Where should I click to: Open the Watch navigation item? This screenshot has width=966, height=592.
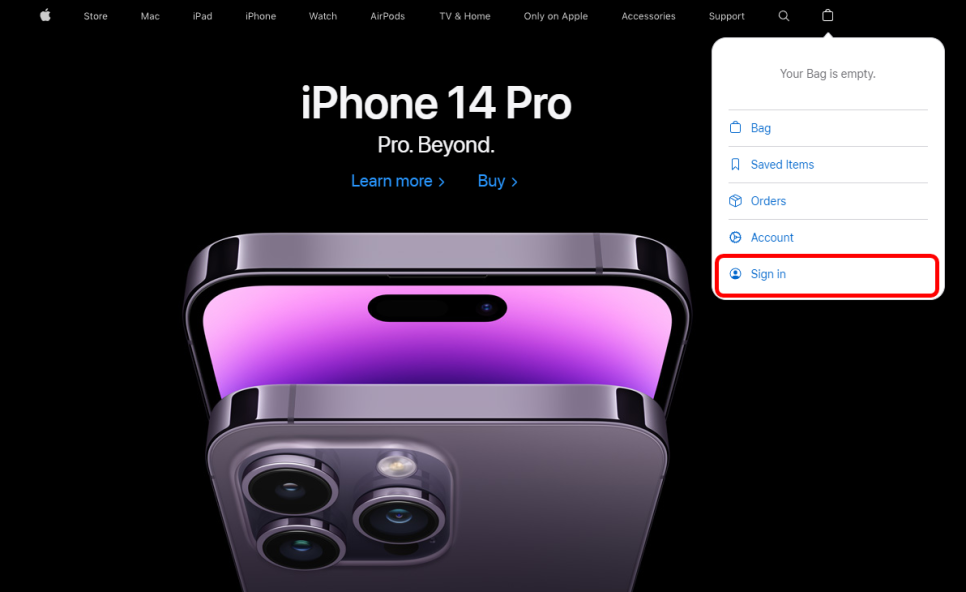pyautogui.click(x=323, y=16)
